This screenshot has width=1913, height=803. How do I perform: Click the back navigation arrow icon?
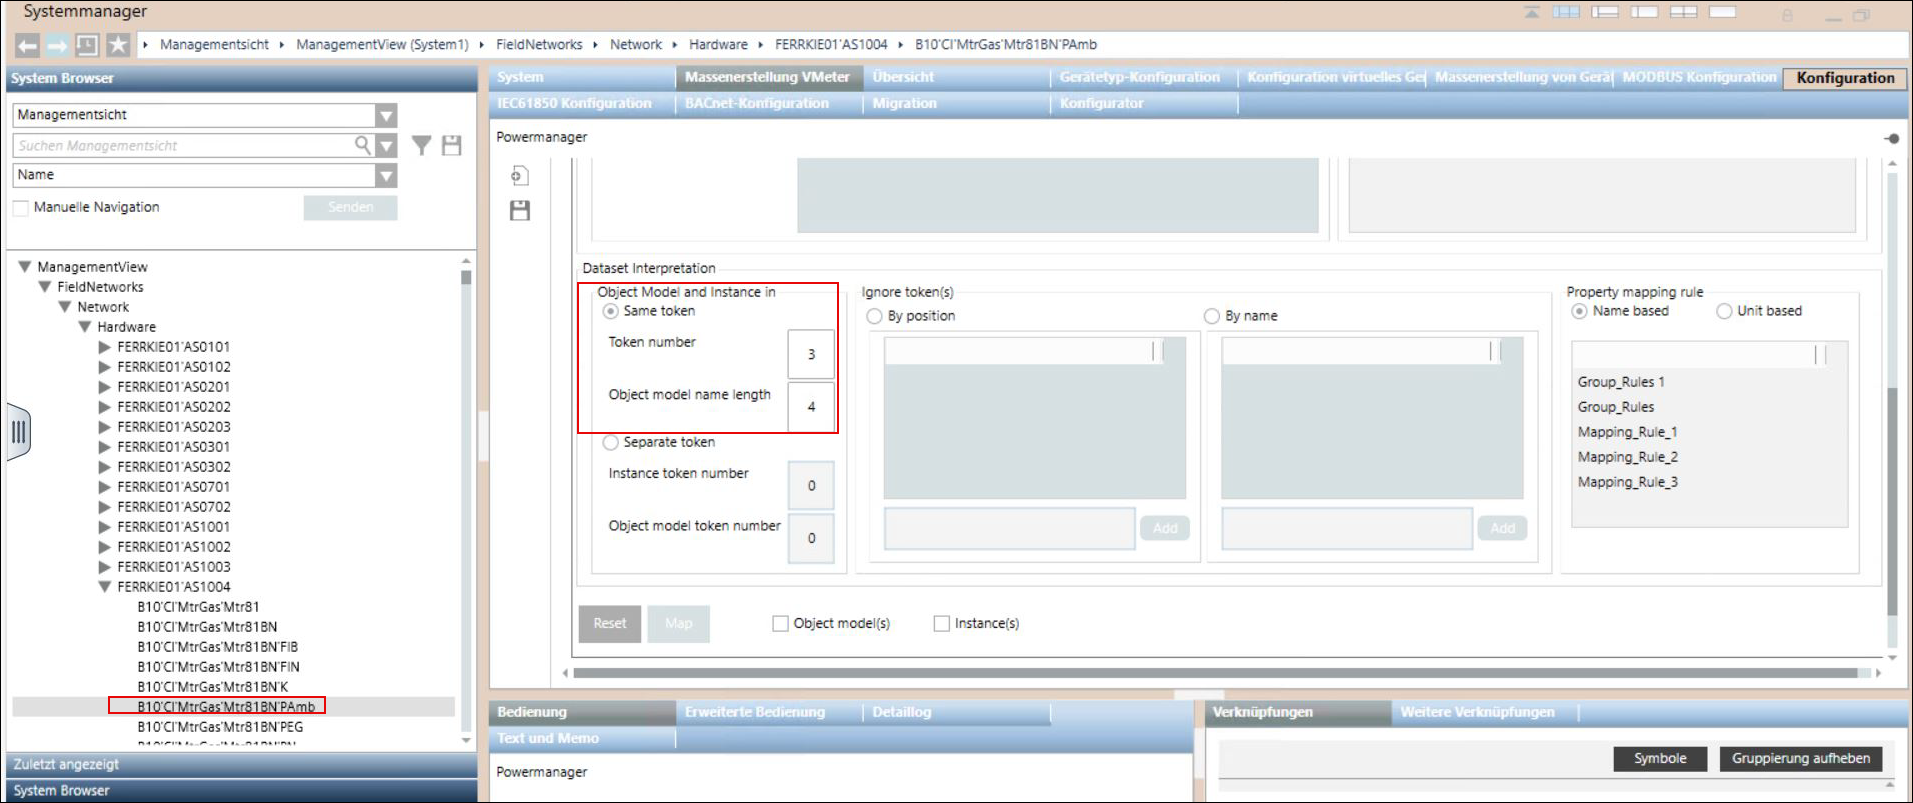[x=28, y=45]
